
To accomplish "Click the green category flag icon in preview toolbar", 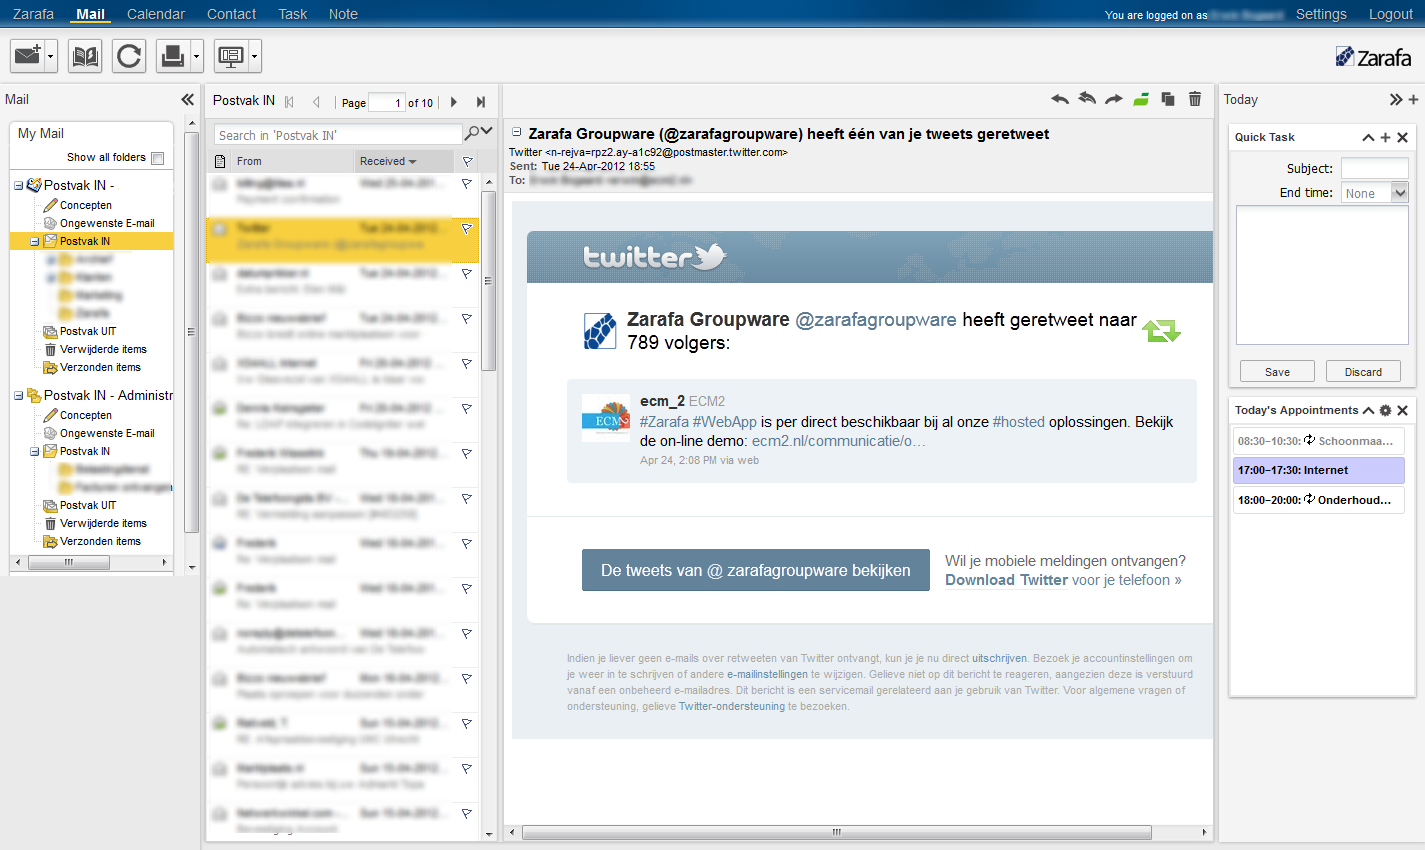I will [x=1141, y=99].
